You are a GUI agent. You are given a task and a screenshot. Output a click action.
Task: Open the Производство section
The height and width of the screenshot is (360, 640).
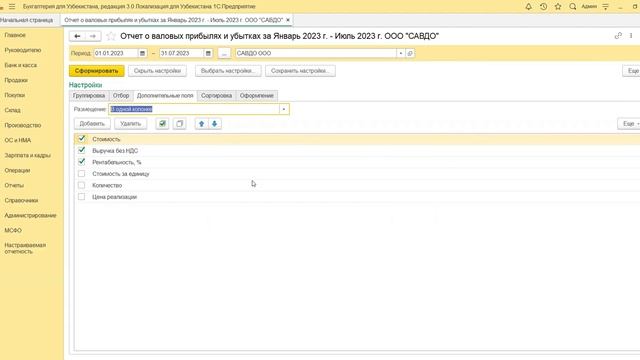coord(23,125)
